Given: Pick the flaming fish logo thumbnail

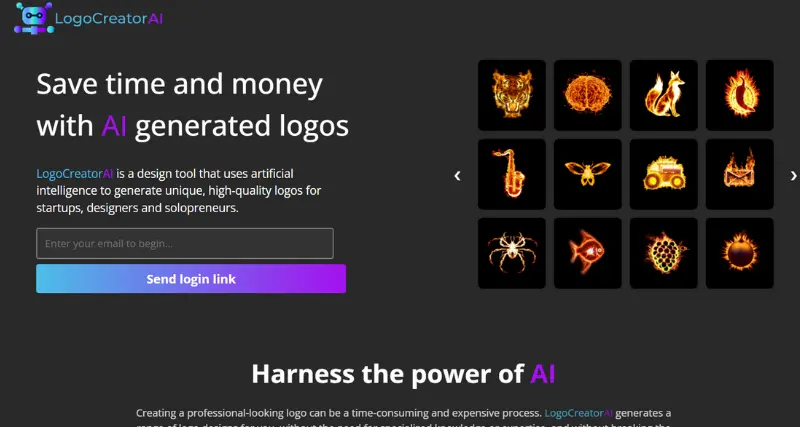Looking at the screenshot, I should [x=588, y=253].
